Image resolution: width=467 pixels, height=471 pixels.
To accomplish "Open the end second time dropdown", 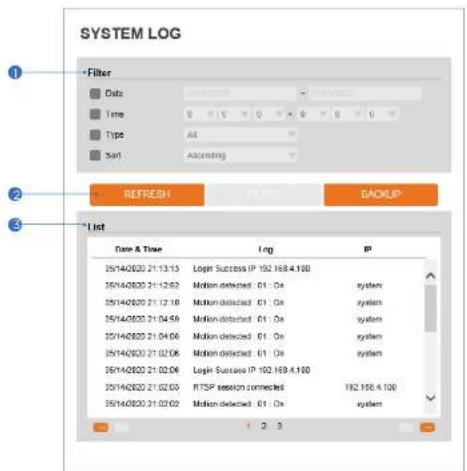I will tap(382, 114).
